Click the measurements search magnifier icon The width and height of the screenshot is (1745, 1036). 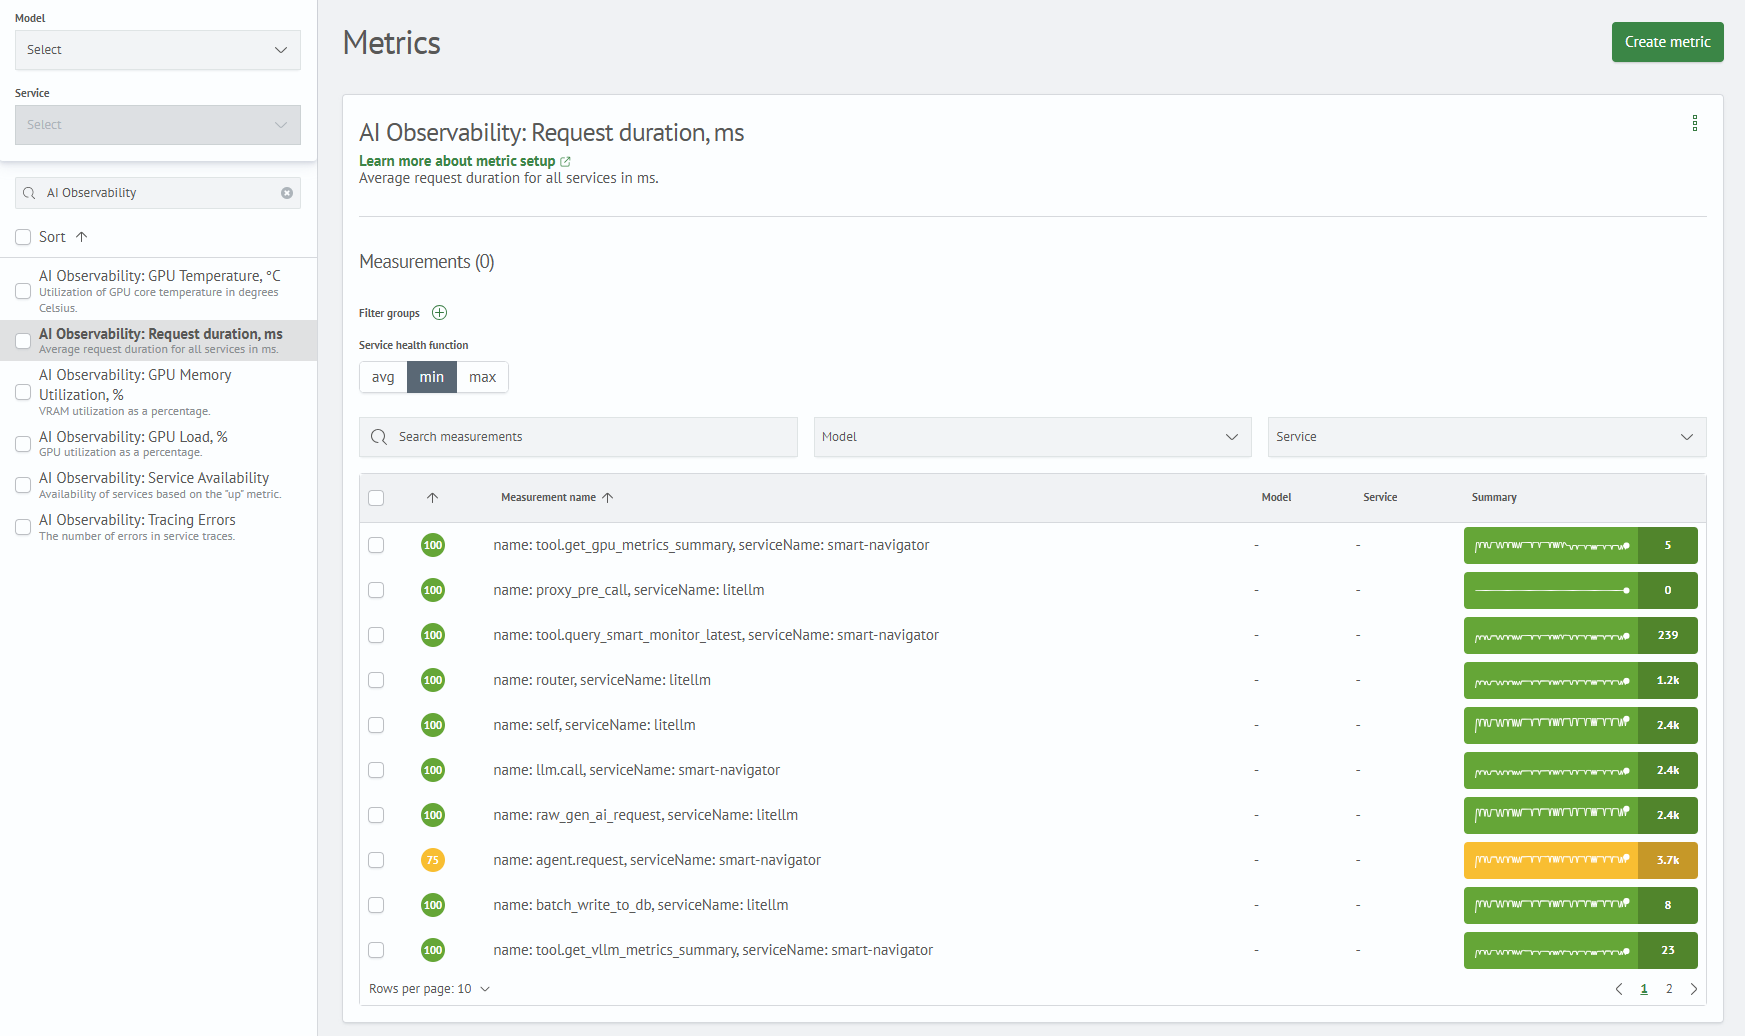click(379, 437)
